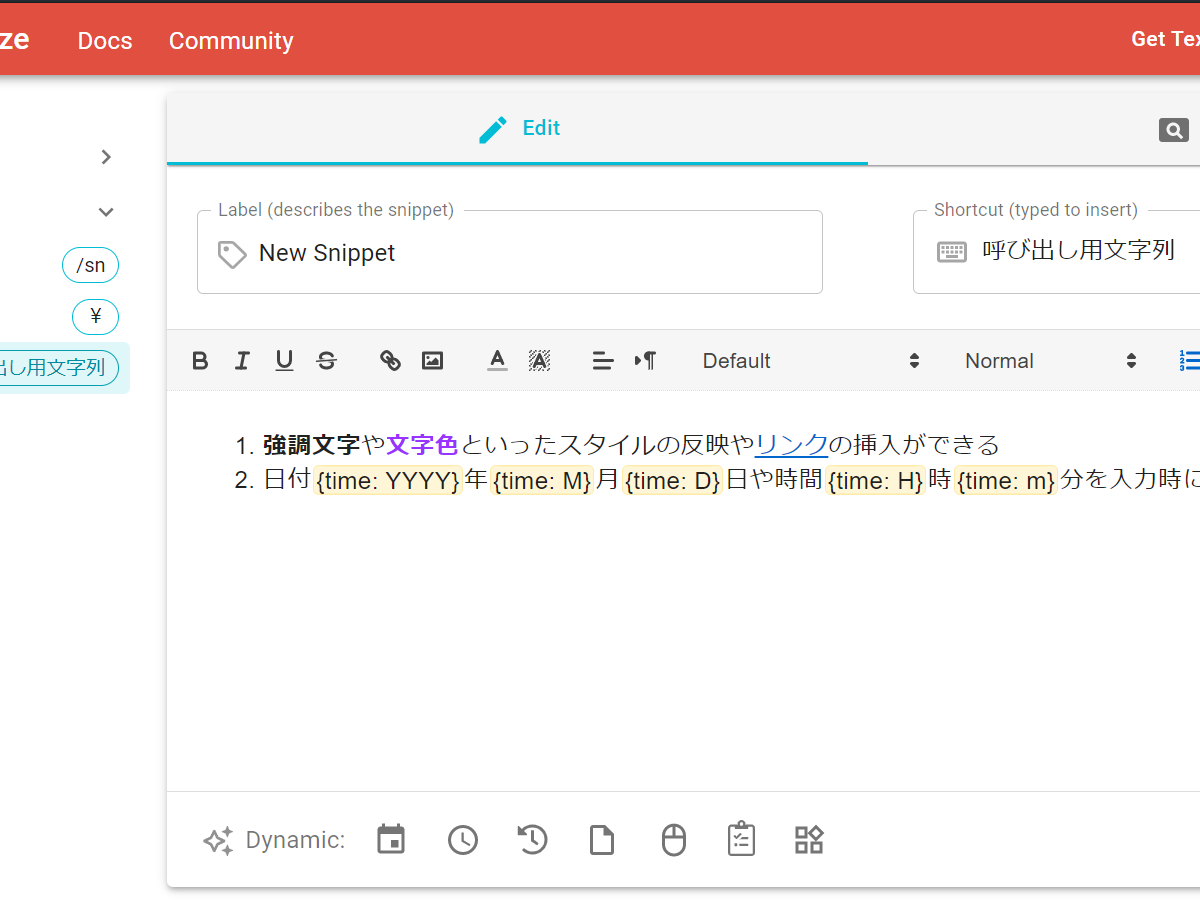Open the Docs menu item
Screen dimensions: 1200x900
pyautogui.click(x=105, y=41)
